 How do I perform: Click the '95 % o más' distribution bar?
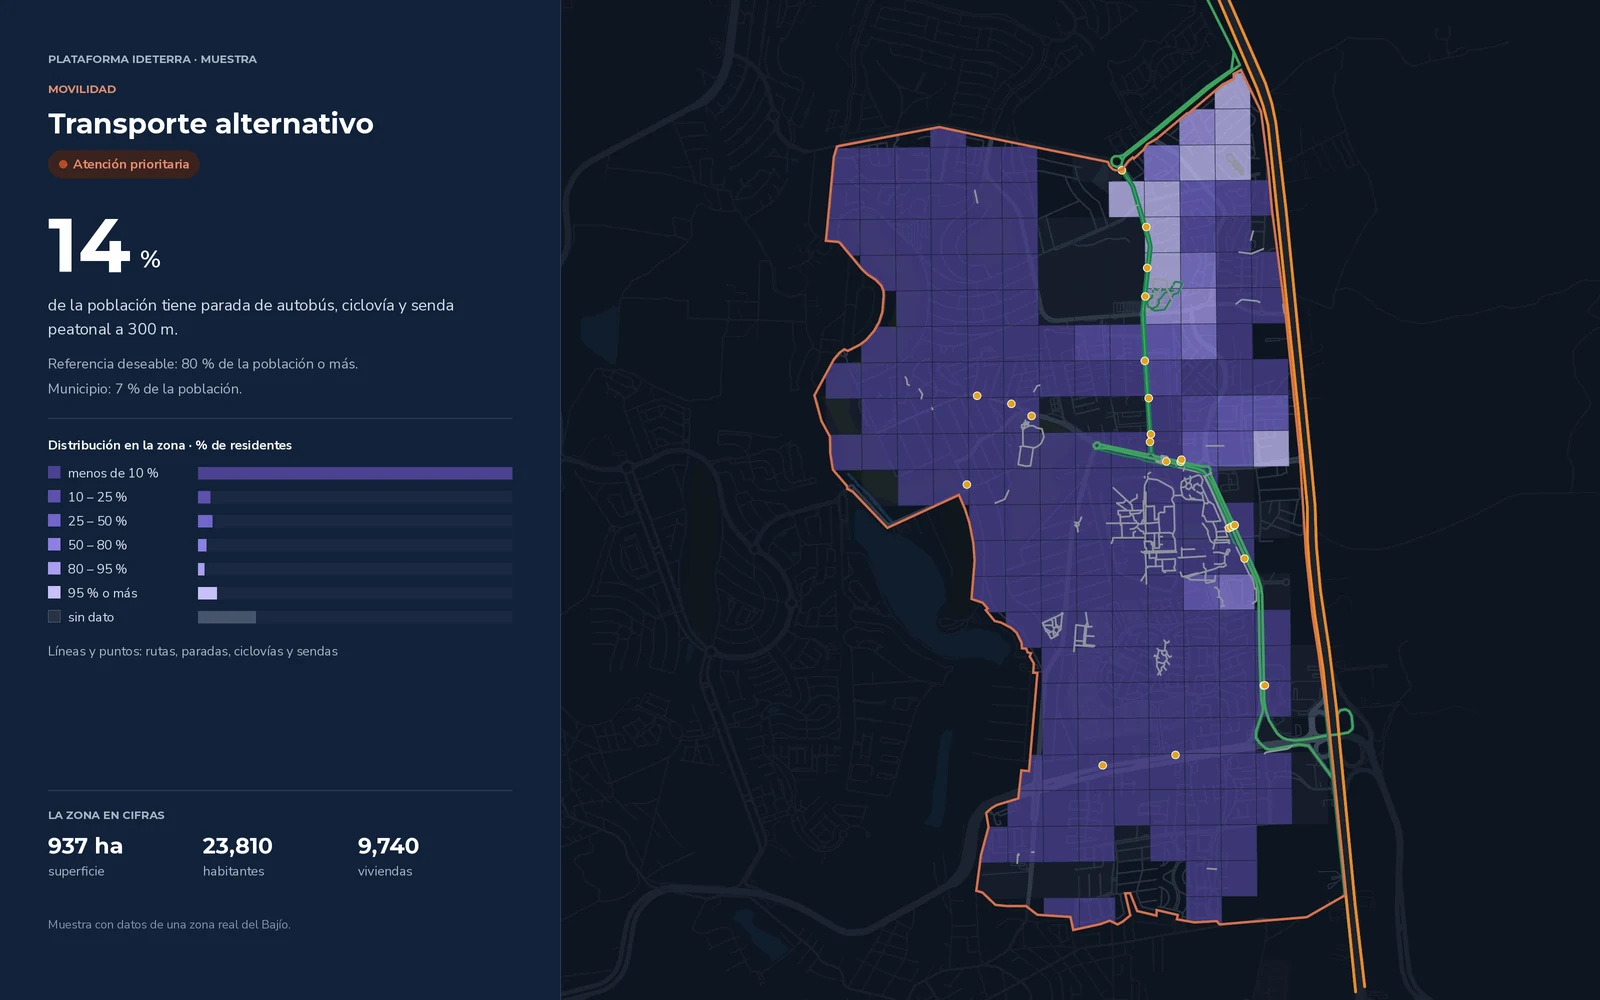207,593
